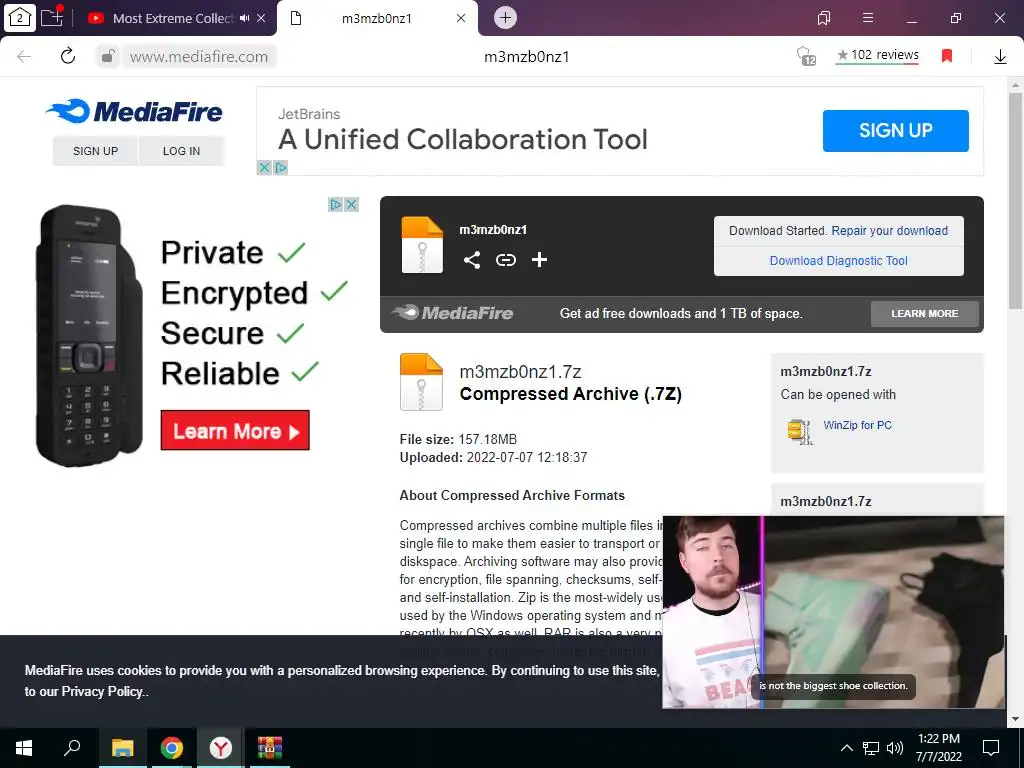Click JetBrains ad SIGN UP button
1024x768 pixels.
895,131
